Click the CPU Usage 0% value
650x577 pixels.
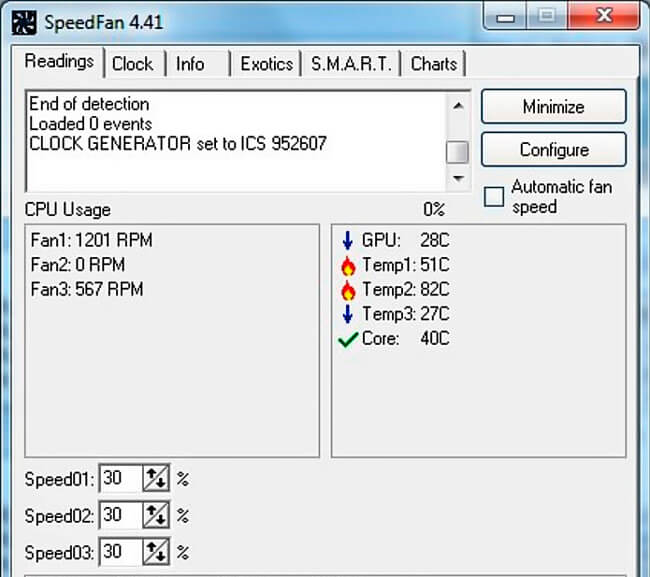(x=434, y=209)
